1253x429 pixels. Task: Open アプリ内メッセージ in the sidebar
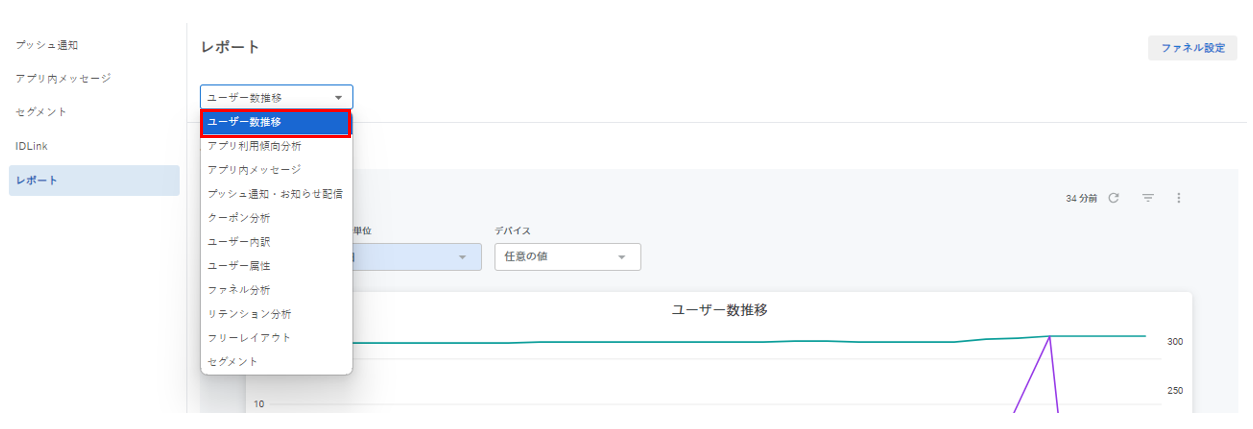click(x=63, y=78)
